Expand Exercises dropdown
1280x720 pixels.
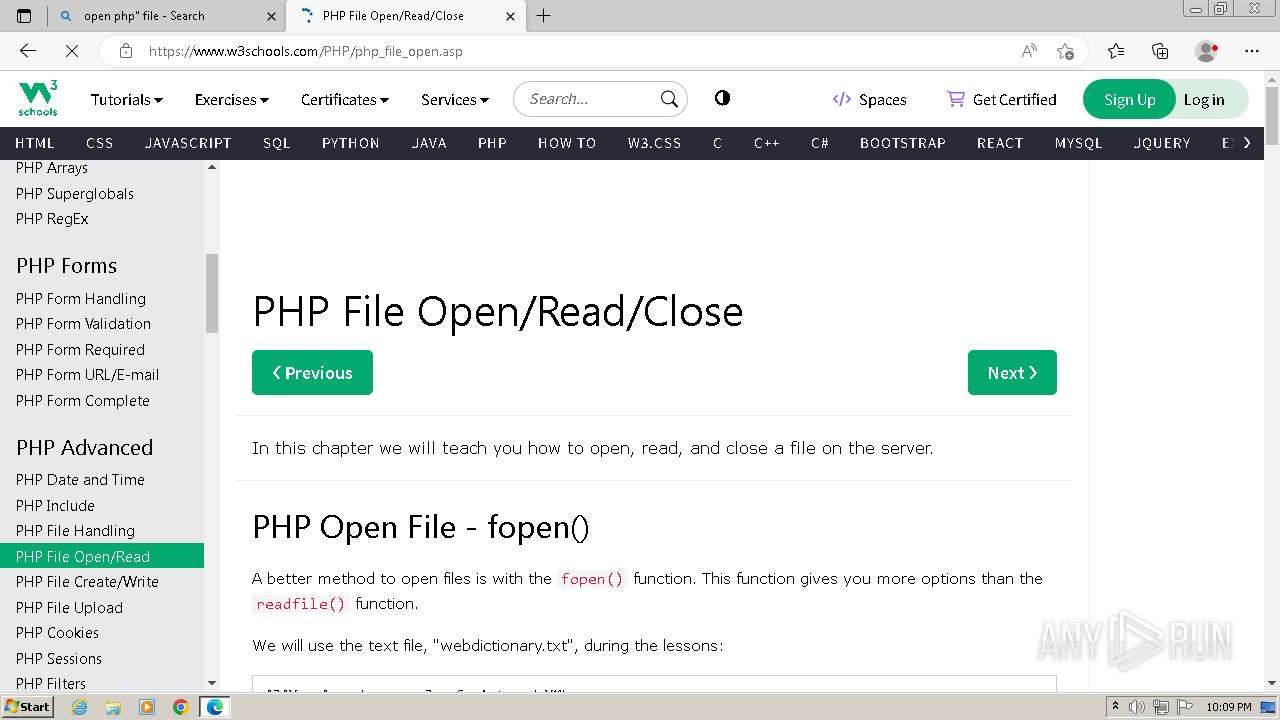[x=232, y=99]
